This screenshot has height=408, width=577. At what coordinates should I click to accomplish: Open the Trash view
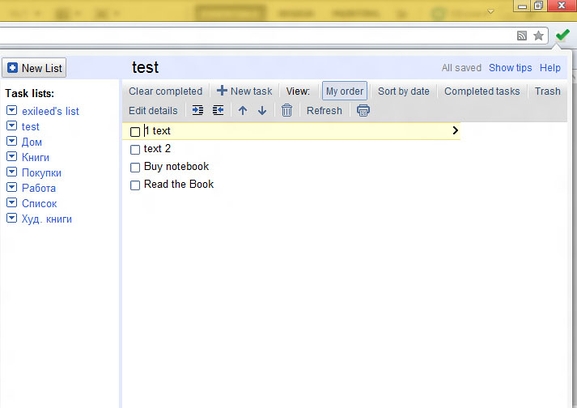tap(548, 91)
